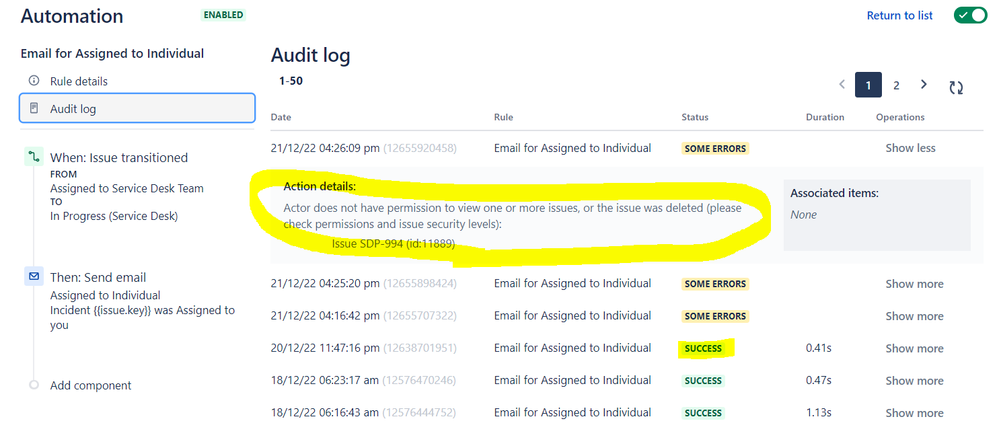
Task: Click the Add component circle marker
Action: coord(34,385)
